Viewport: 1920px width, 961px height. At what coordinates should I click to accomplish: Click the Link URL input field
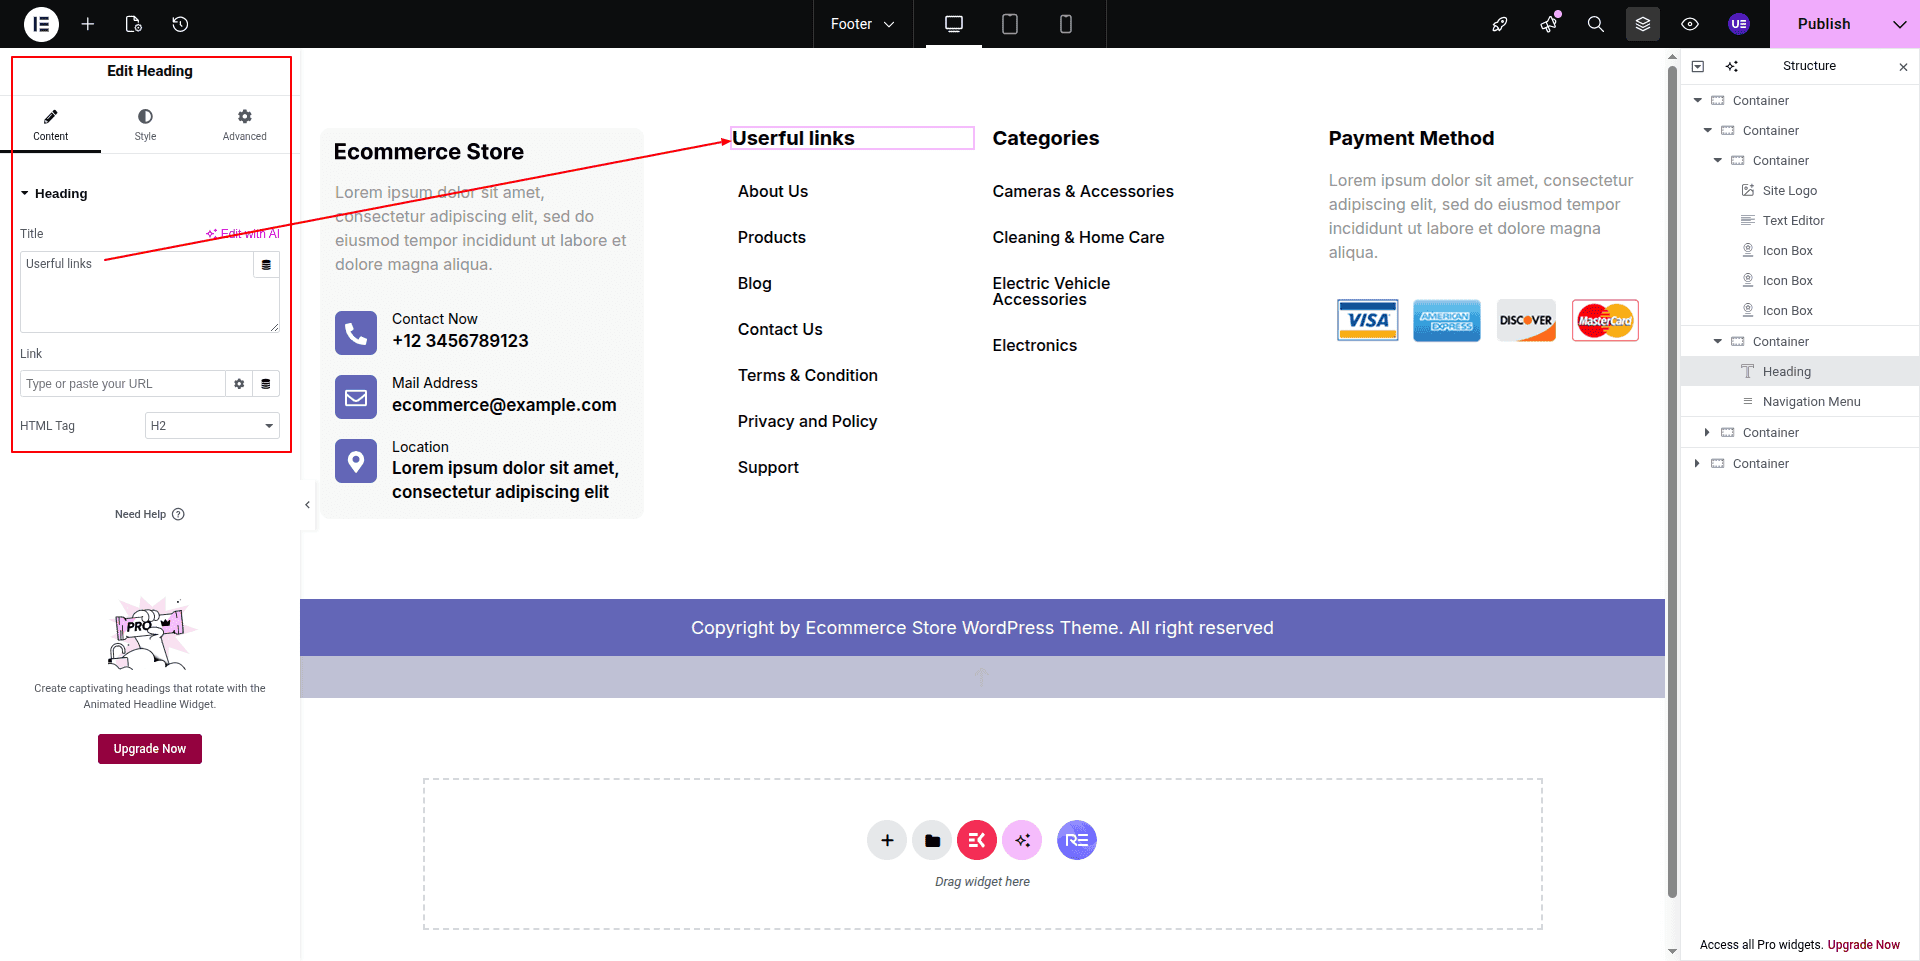pyautogui.click(x=122, y=384)
